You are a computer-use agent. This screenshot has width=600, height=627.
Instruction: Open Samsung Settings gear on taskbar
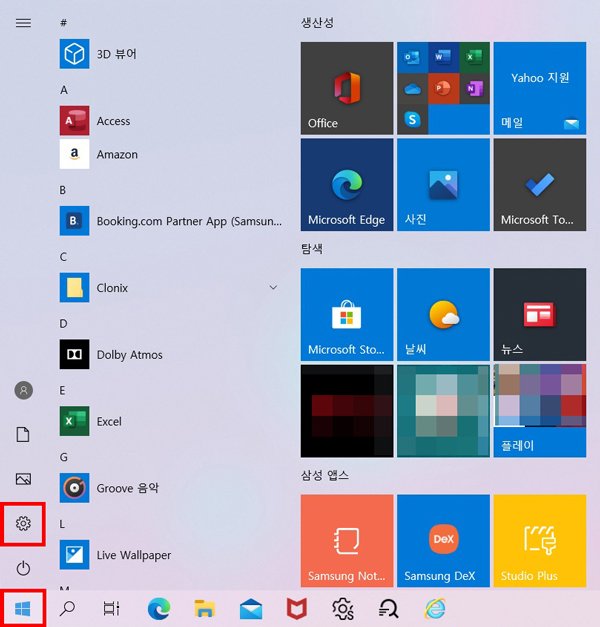[343, 609]
